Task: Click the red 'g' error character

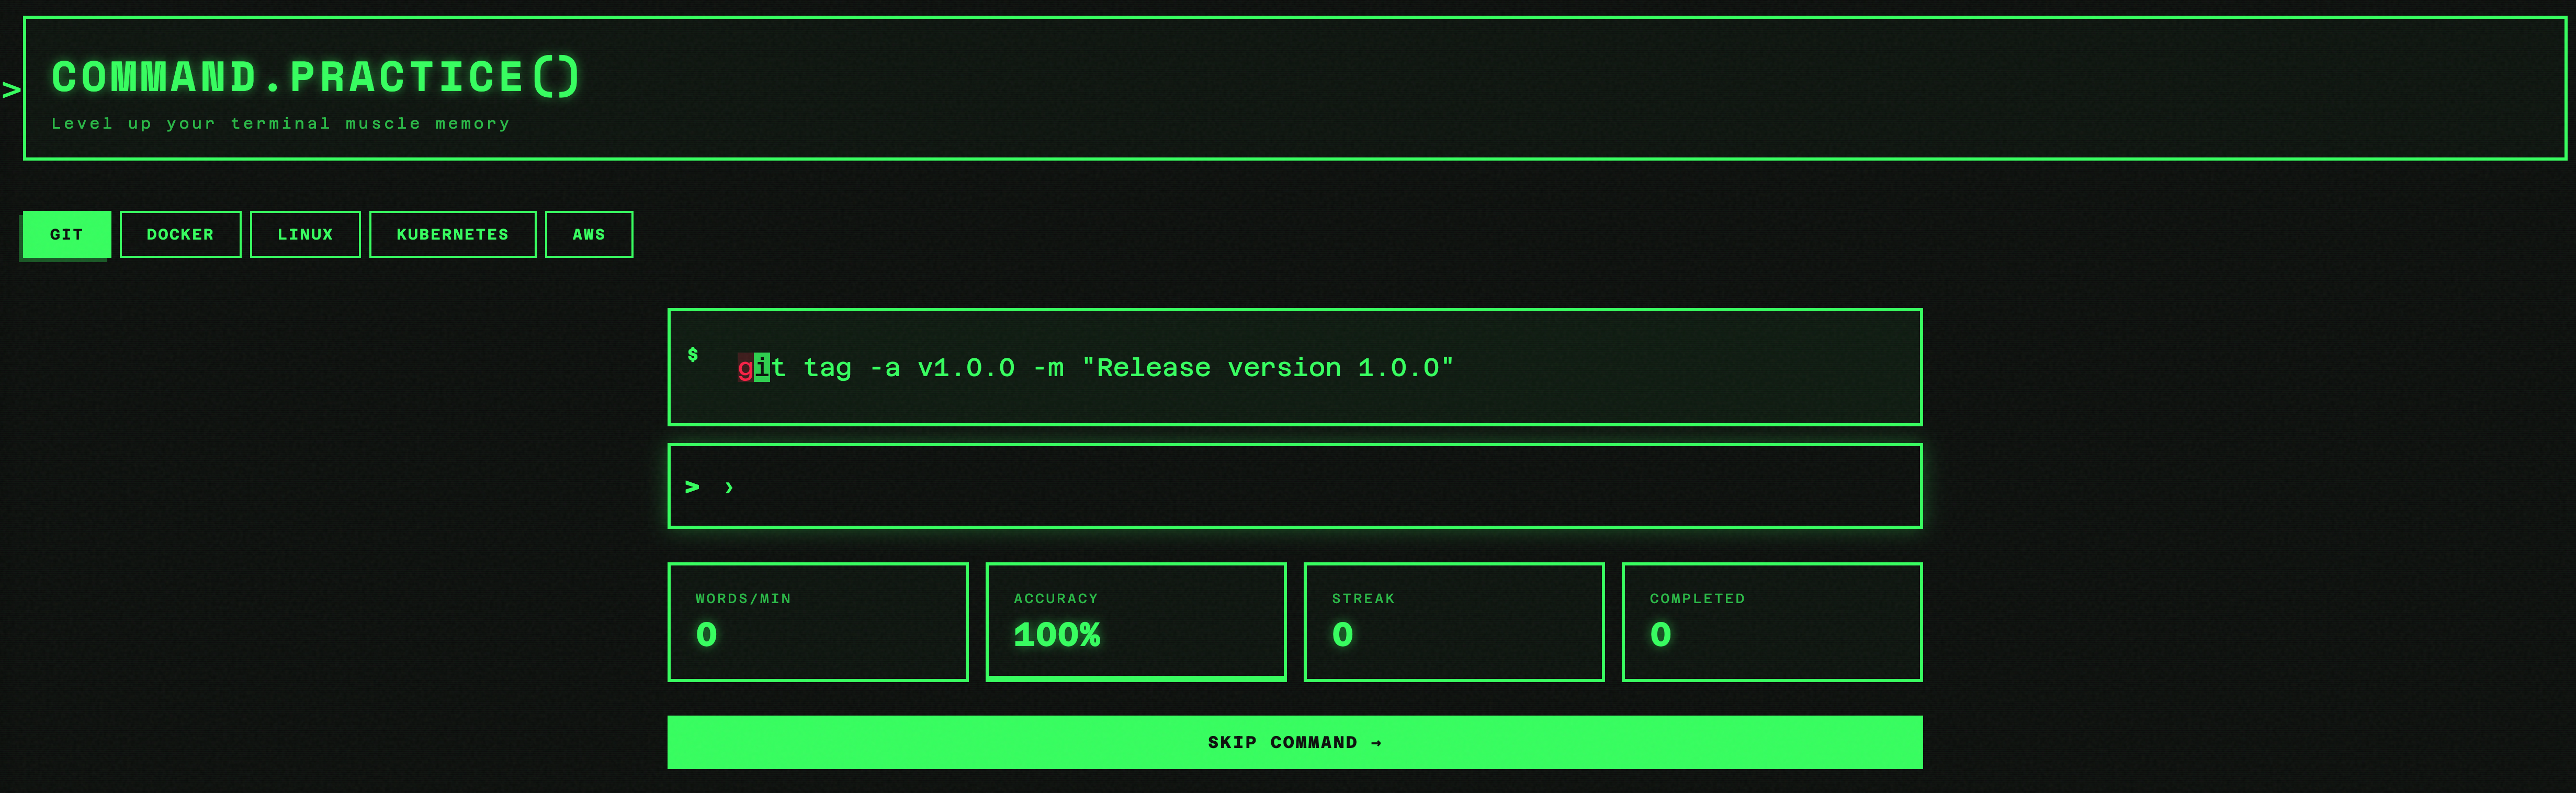Action: [x=745, y=368]
